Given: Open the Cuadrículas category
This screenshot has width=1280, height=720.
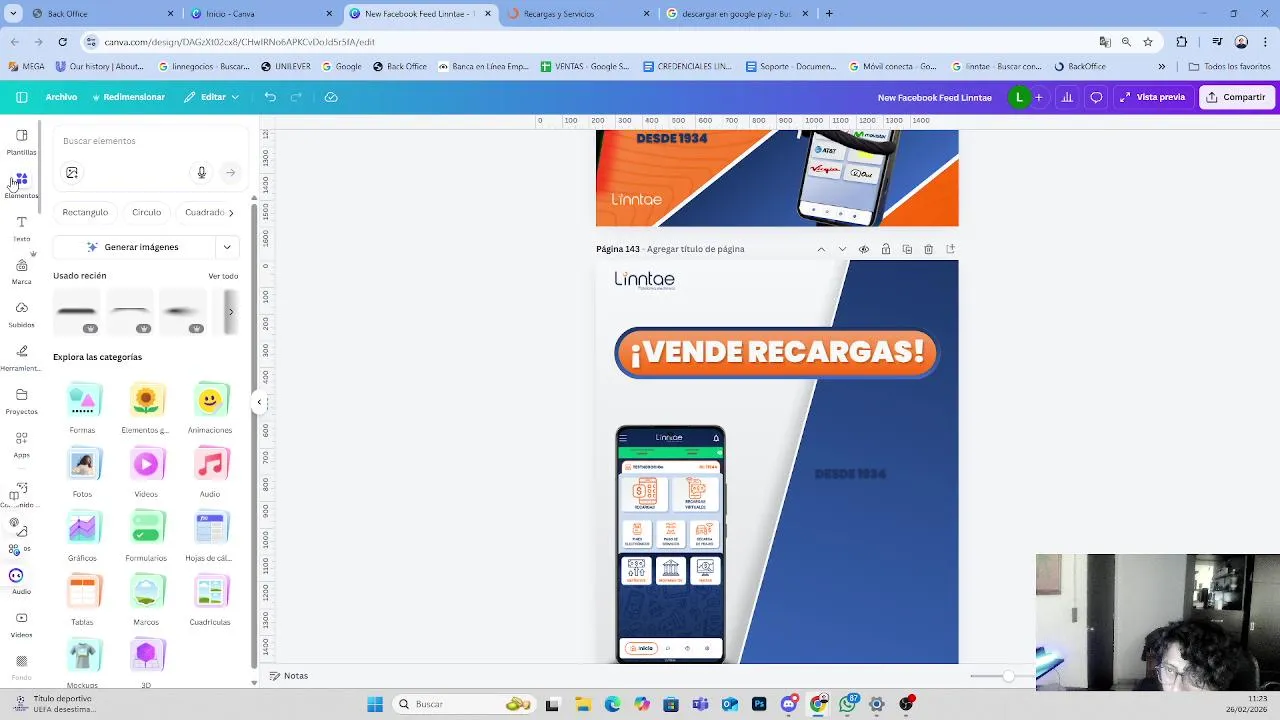Looking at the screenshot, I should click(x=210, y=600).
